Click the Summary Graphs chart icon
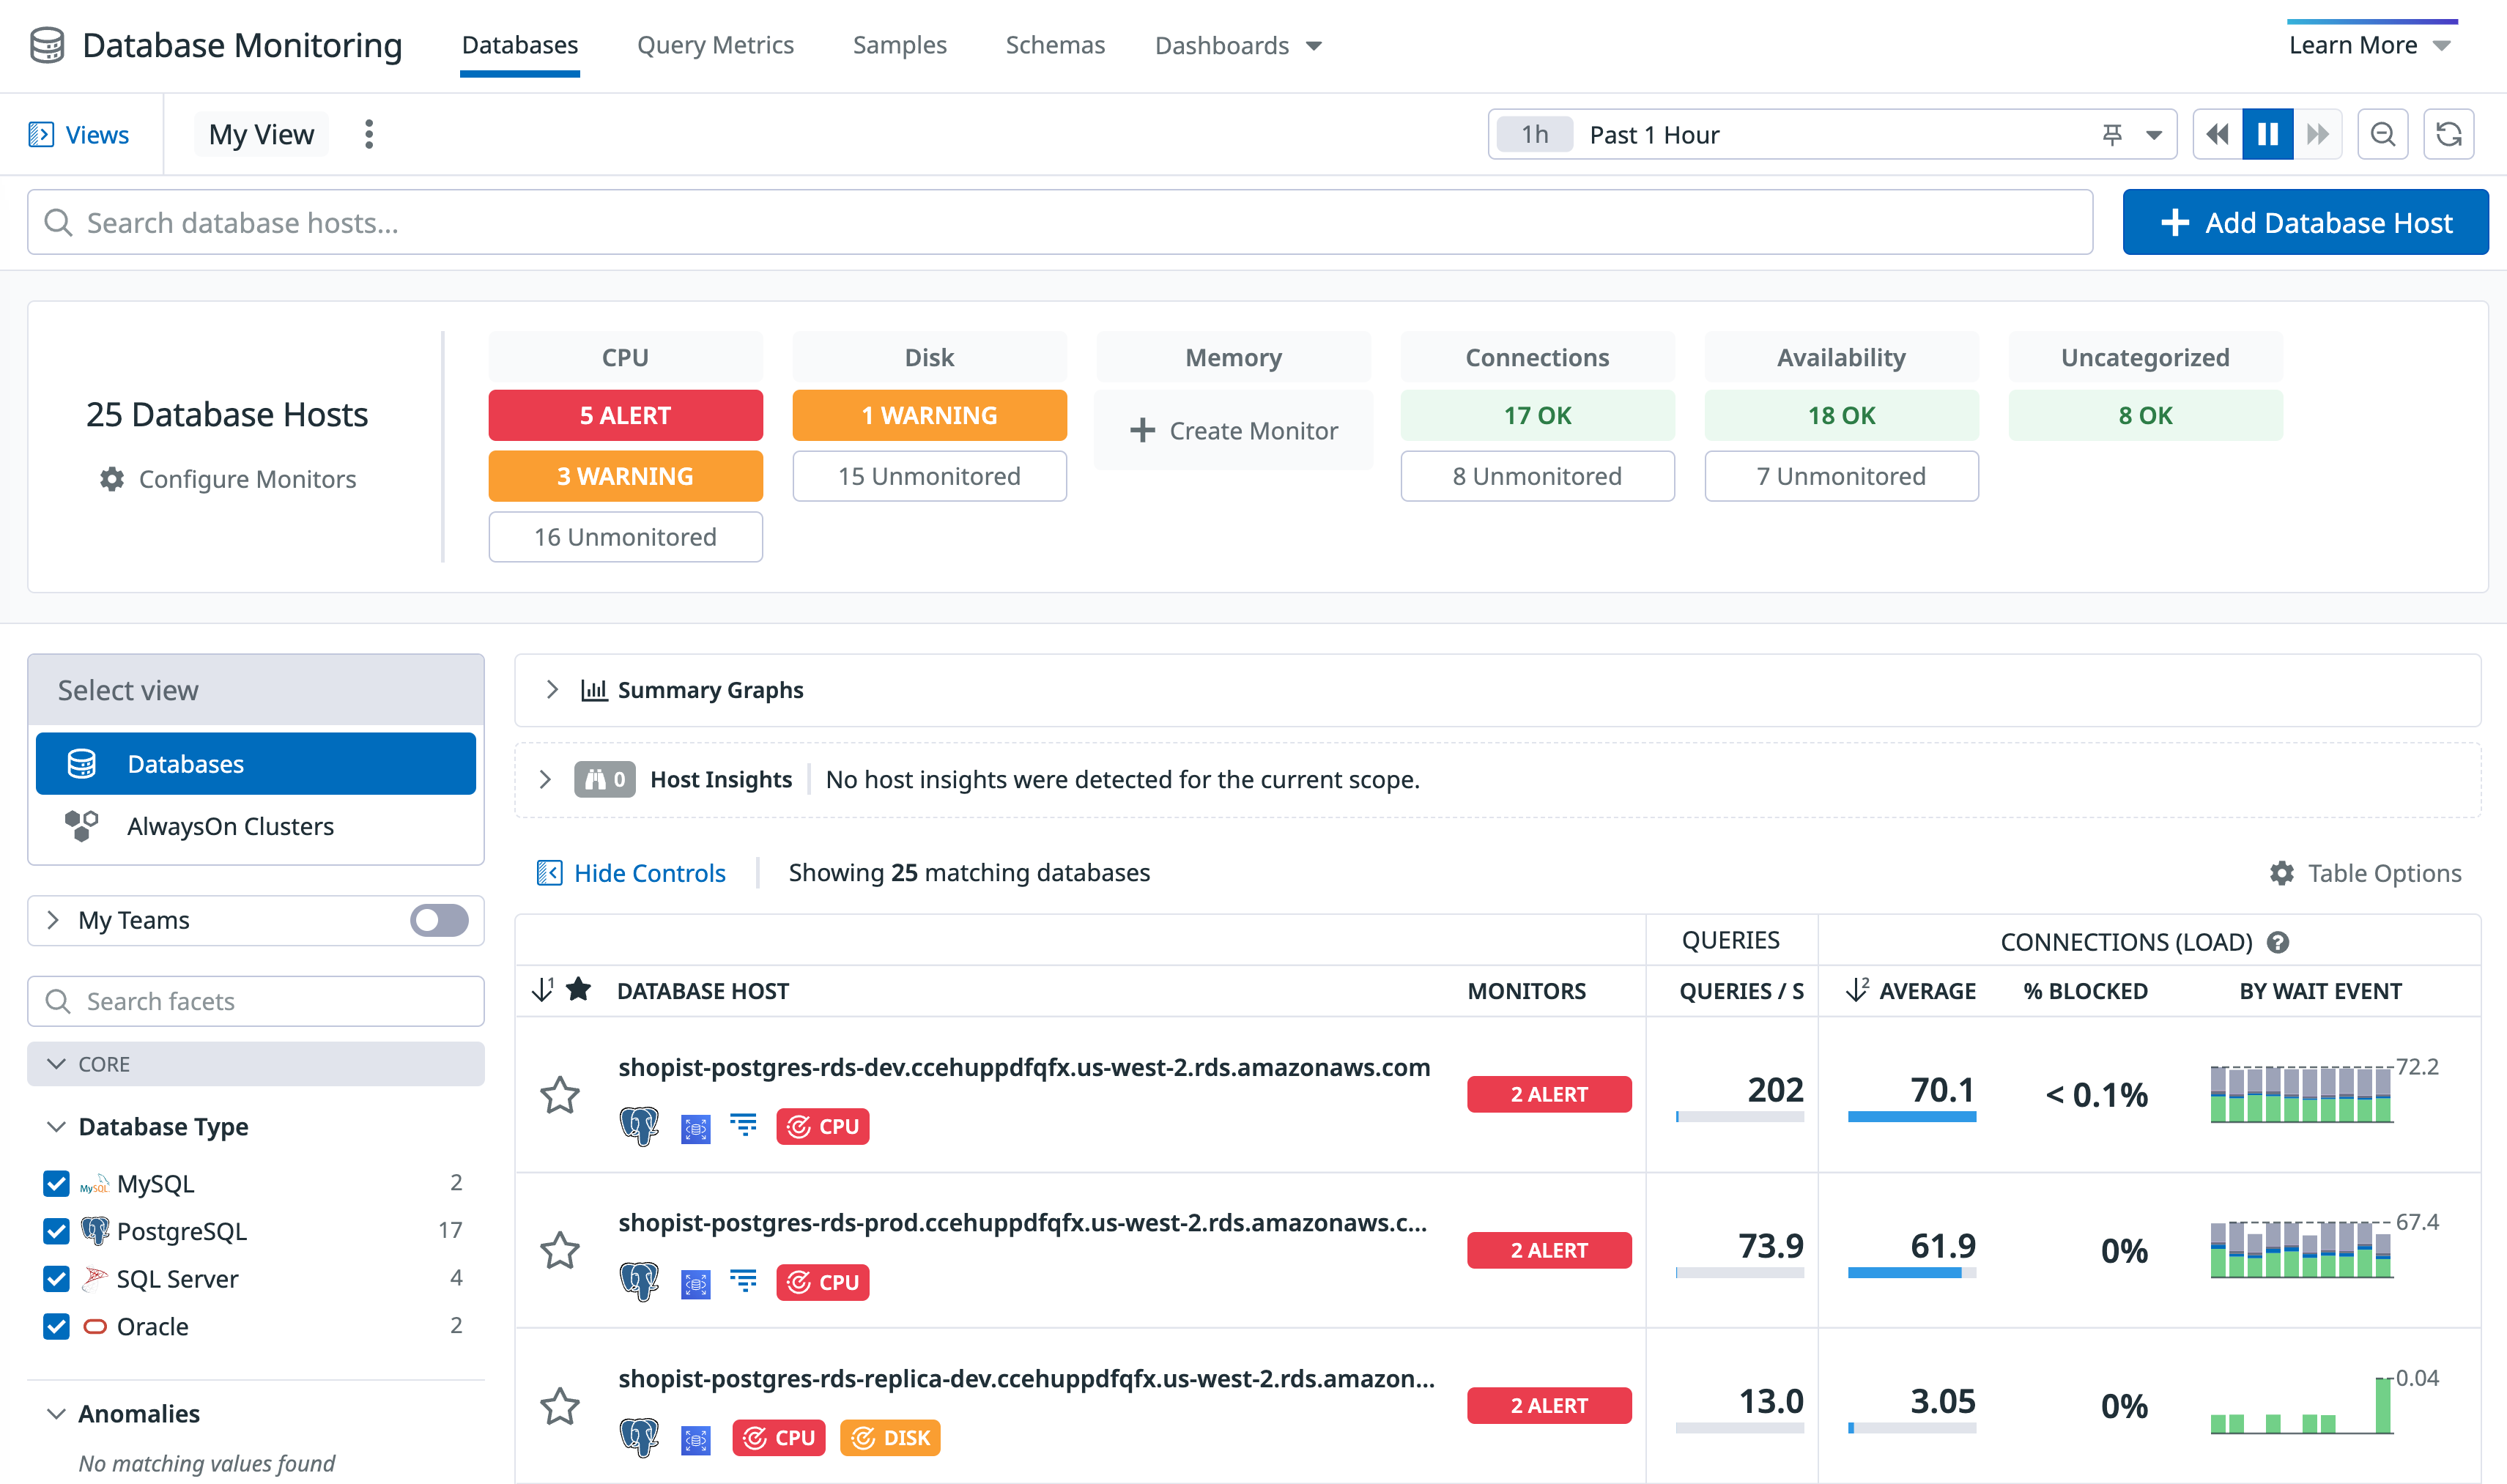 [x=594, y=690]
